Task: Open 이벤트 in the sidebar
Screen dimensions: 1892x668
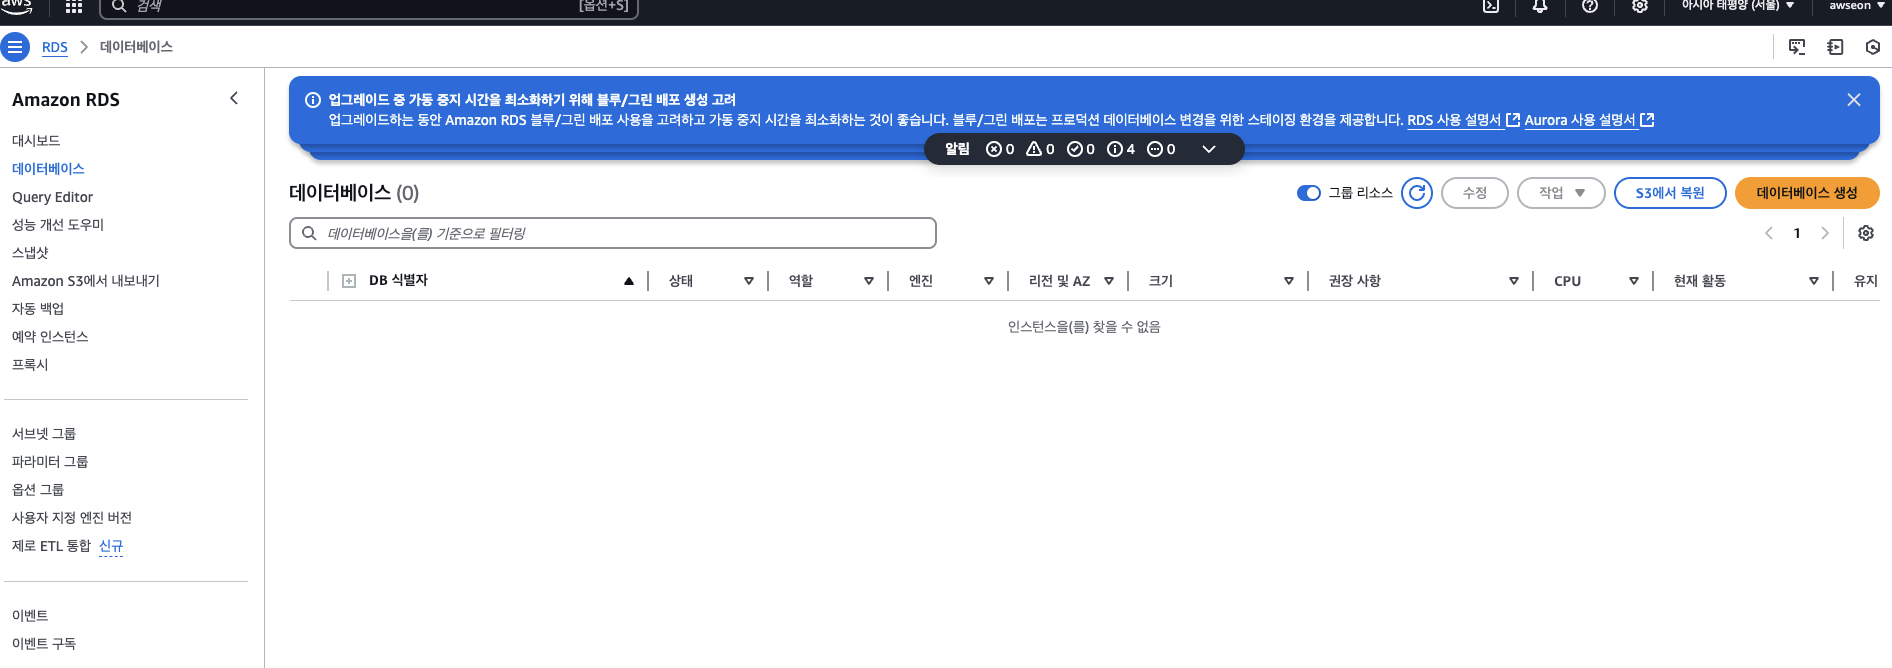Action: (30, 616)
